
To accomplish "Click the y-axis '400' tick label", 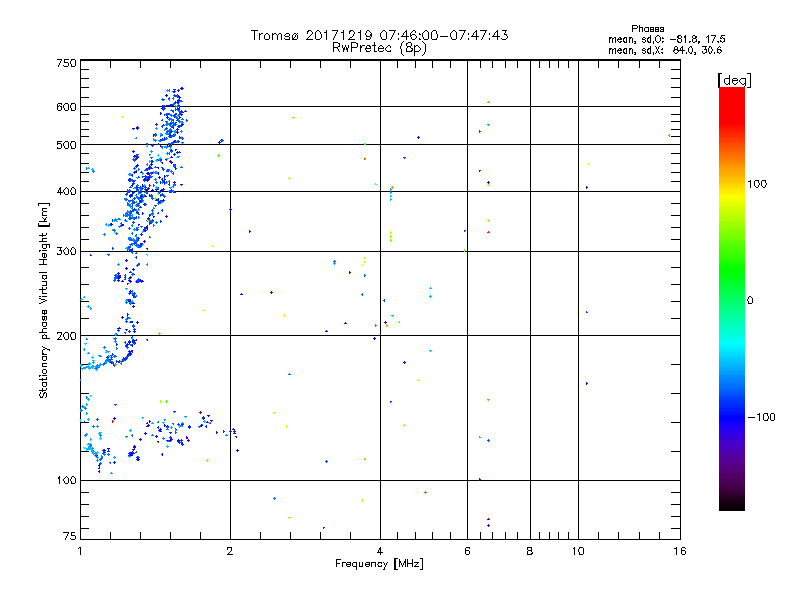I will (66, 192).
